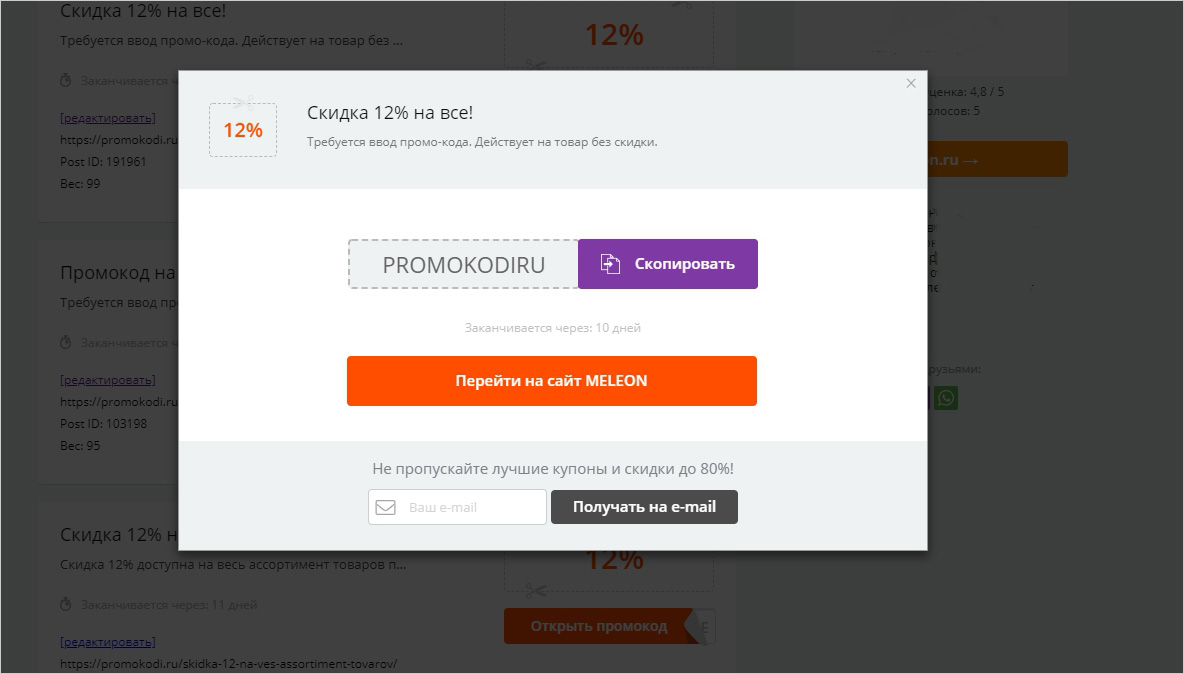The width and height of the screenshot is (1184, 674).
Task: Click the Открыть промокод button
Action: (x=599, y=626)
